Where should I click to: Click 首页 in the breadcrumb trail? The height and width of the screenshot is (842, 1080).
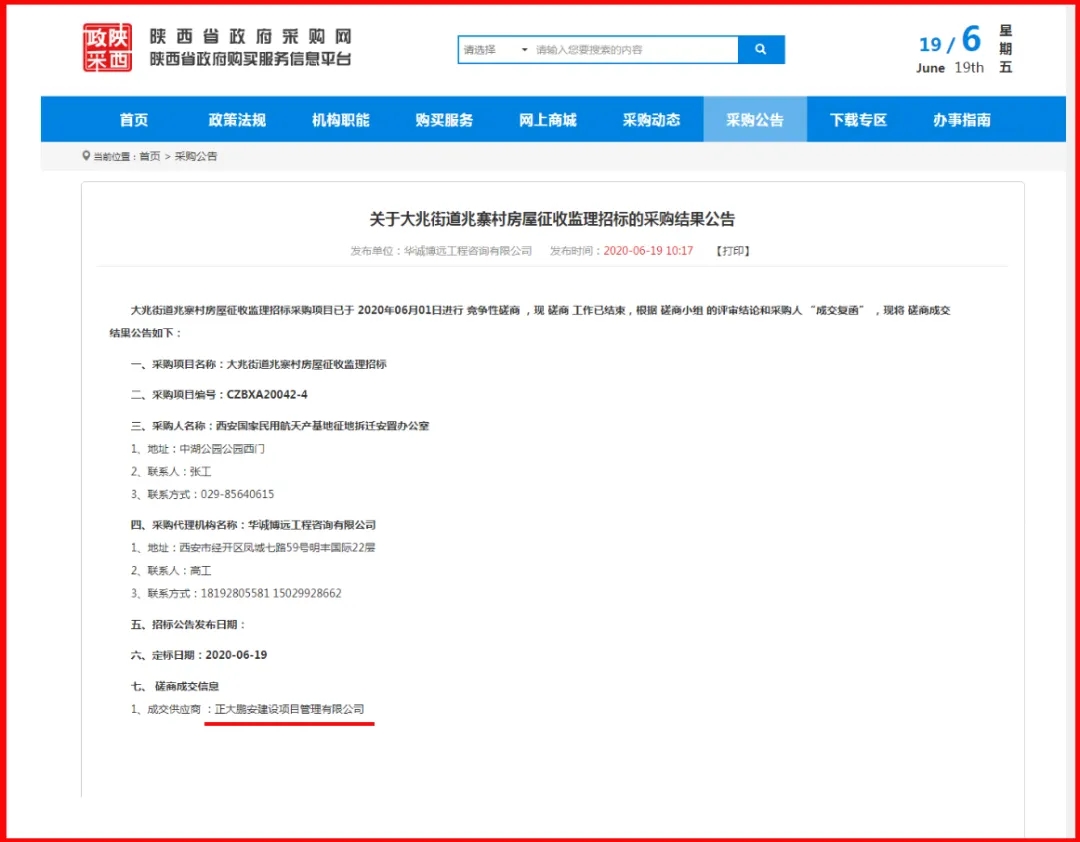[x=149, y=157]
